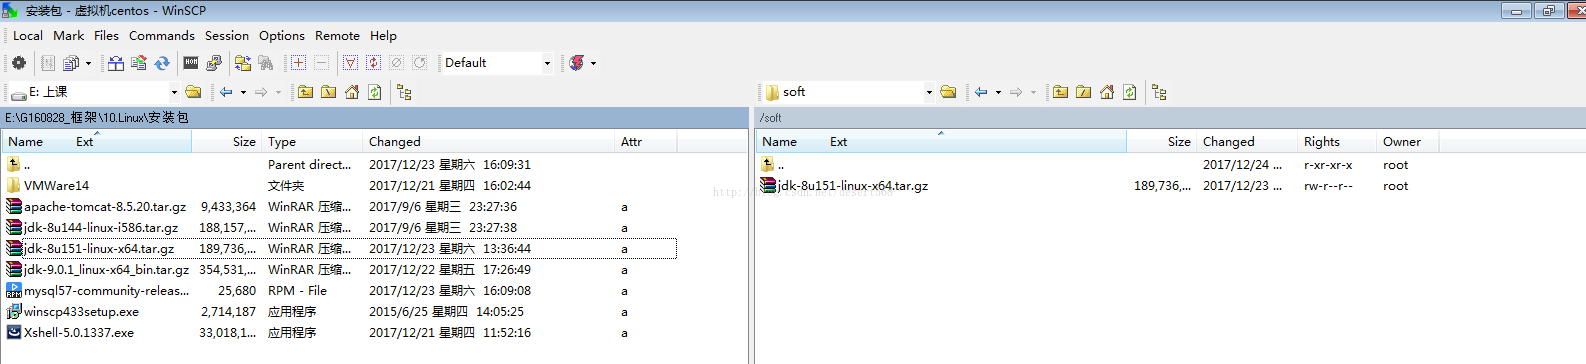Expand the local back history dropdown arrow
Viewport: 1586px width, 364px height.
(243, 92)
